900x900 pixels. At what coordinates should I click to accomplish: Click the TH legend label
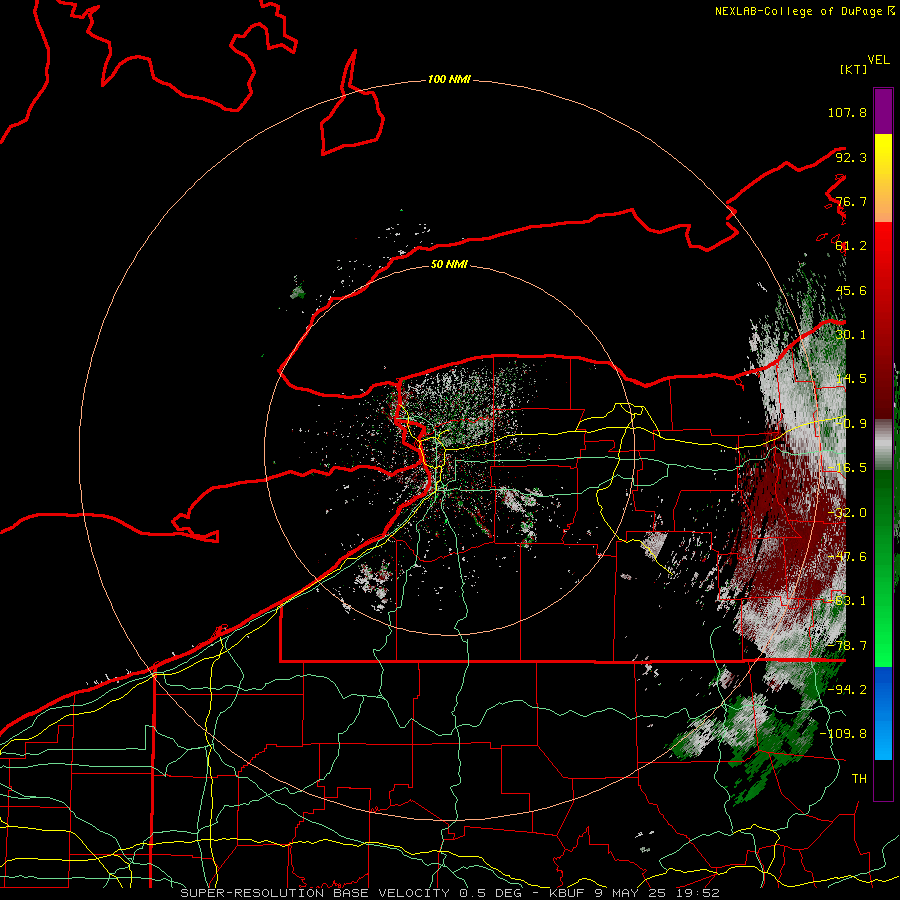[859, 778]
